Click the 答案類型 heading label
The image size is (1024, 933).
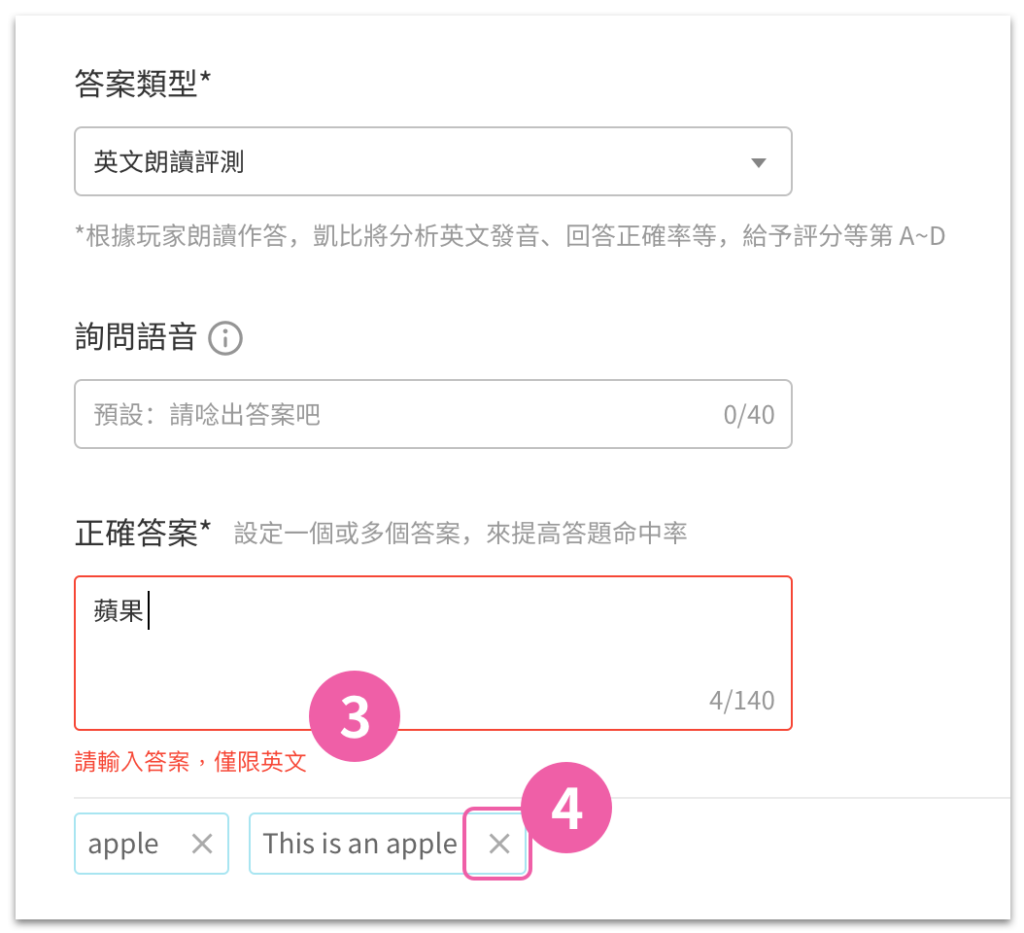click(x=142, y=84)
